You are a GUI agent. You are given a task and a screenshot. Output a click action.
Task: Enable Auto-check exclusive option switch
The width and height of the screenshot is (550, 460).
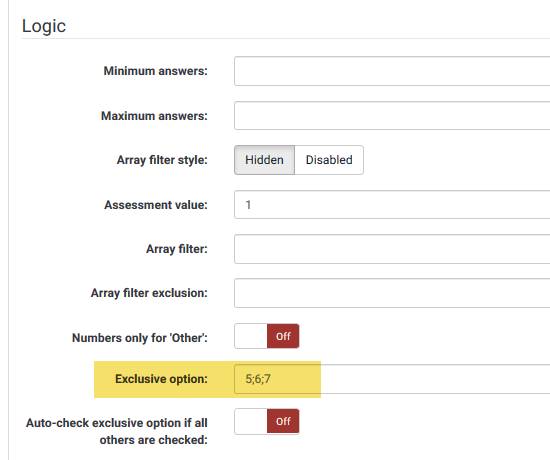coord(267,421)
